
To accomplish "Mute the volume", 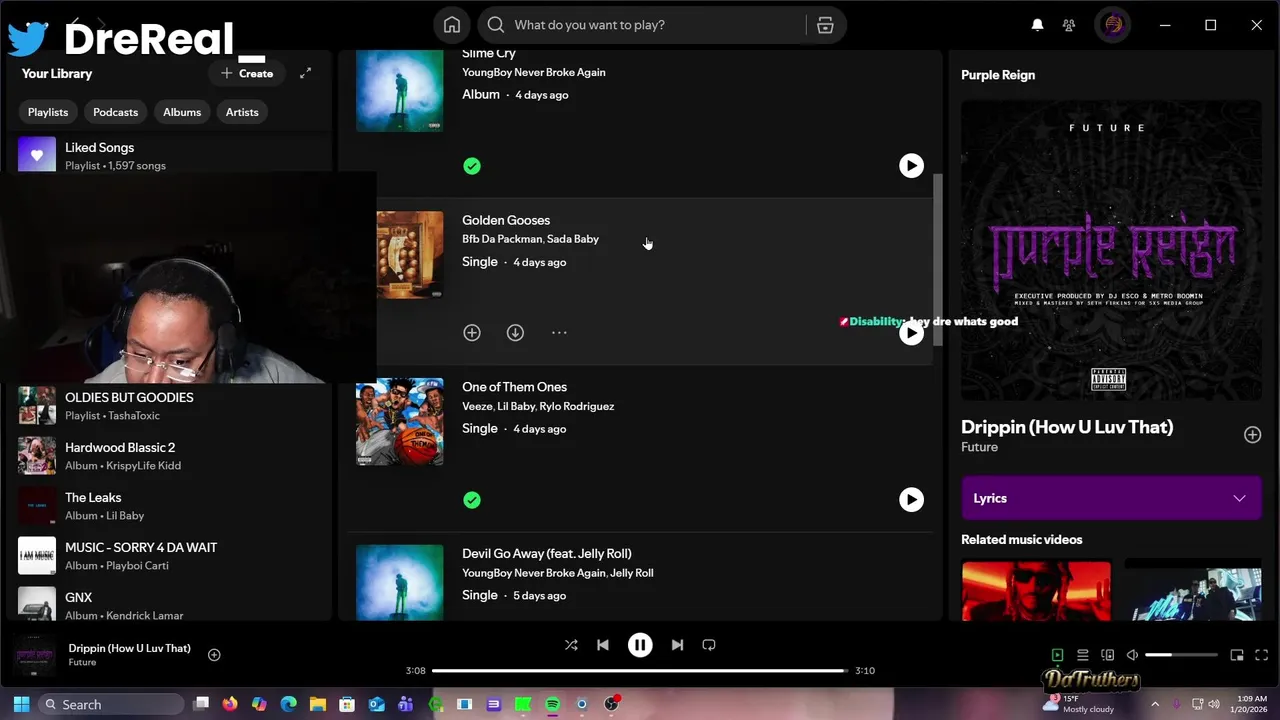I will click(x=1132, y=655).
